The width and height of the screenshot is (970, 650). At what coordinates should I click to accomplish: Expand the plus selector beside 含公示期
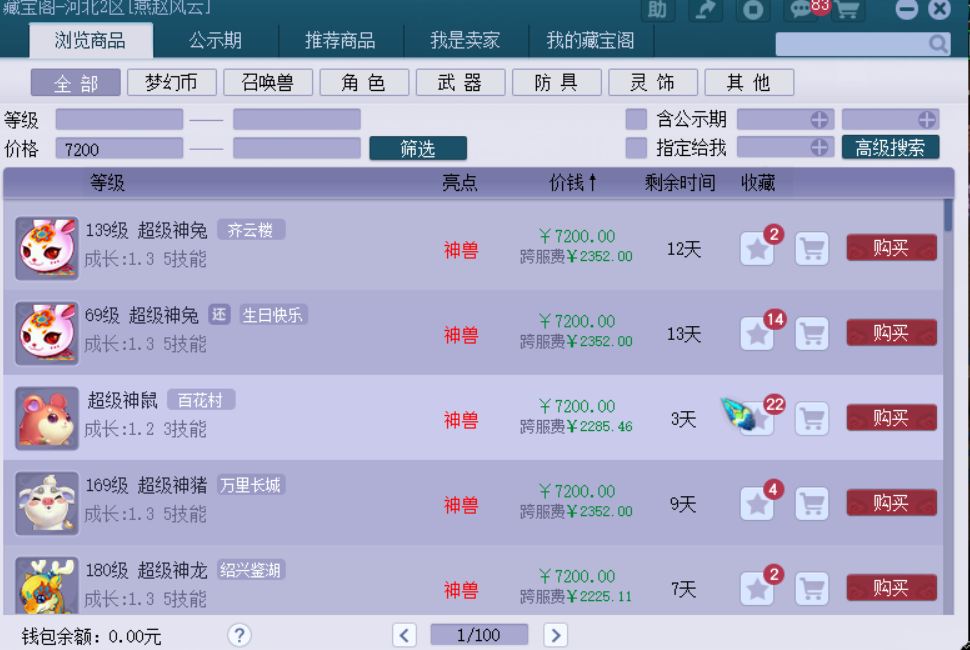click(x=819, y=119)
